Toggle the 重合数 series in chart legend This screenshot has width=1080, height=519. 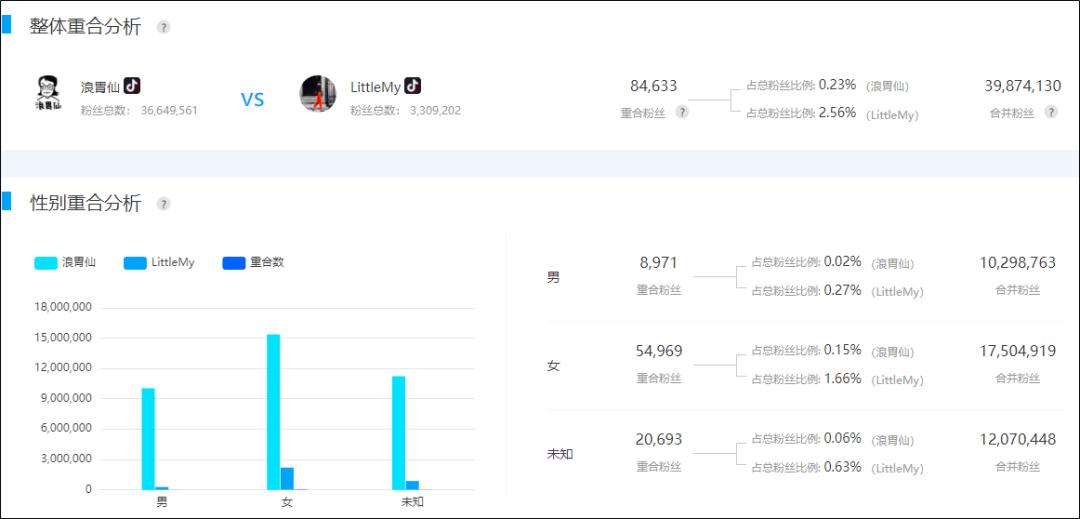pos(253,263)
